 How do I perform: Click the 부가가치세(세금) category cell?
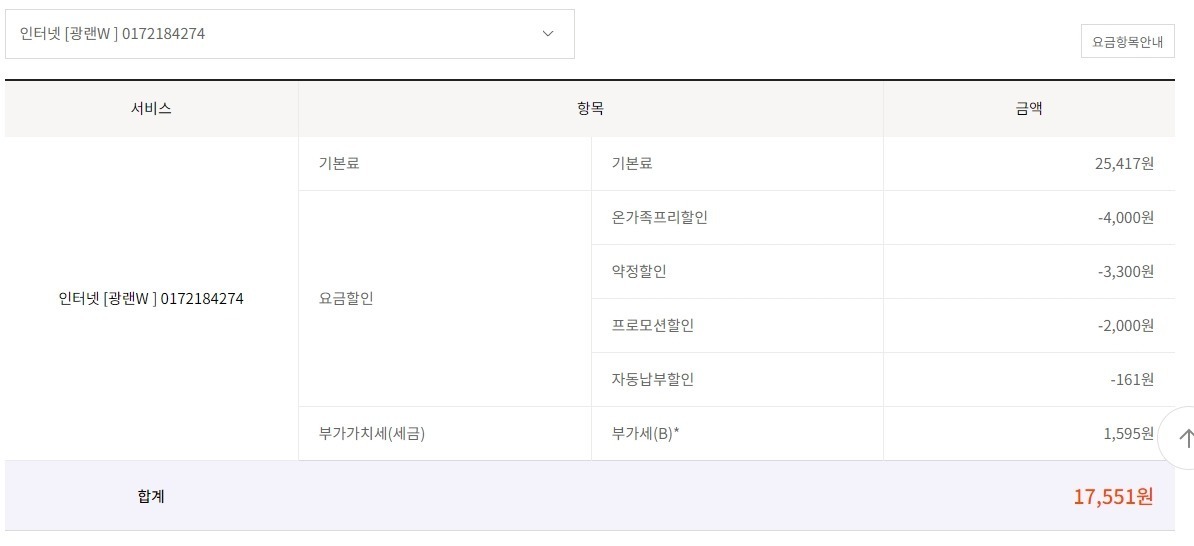pos(365,433)
